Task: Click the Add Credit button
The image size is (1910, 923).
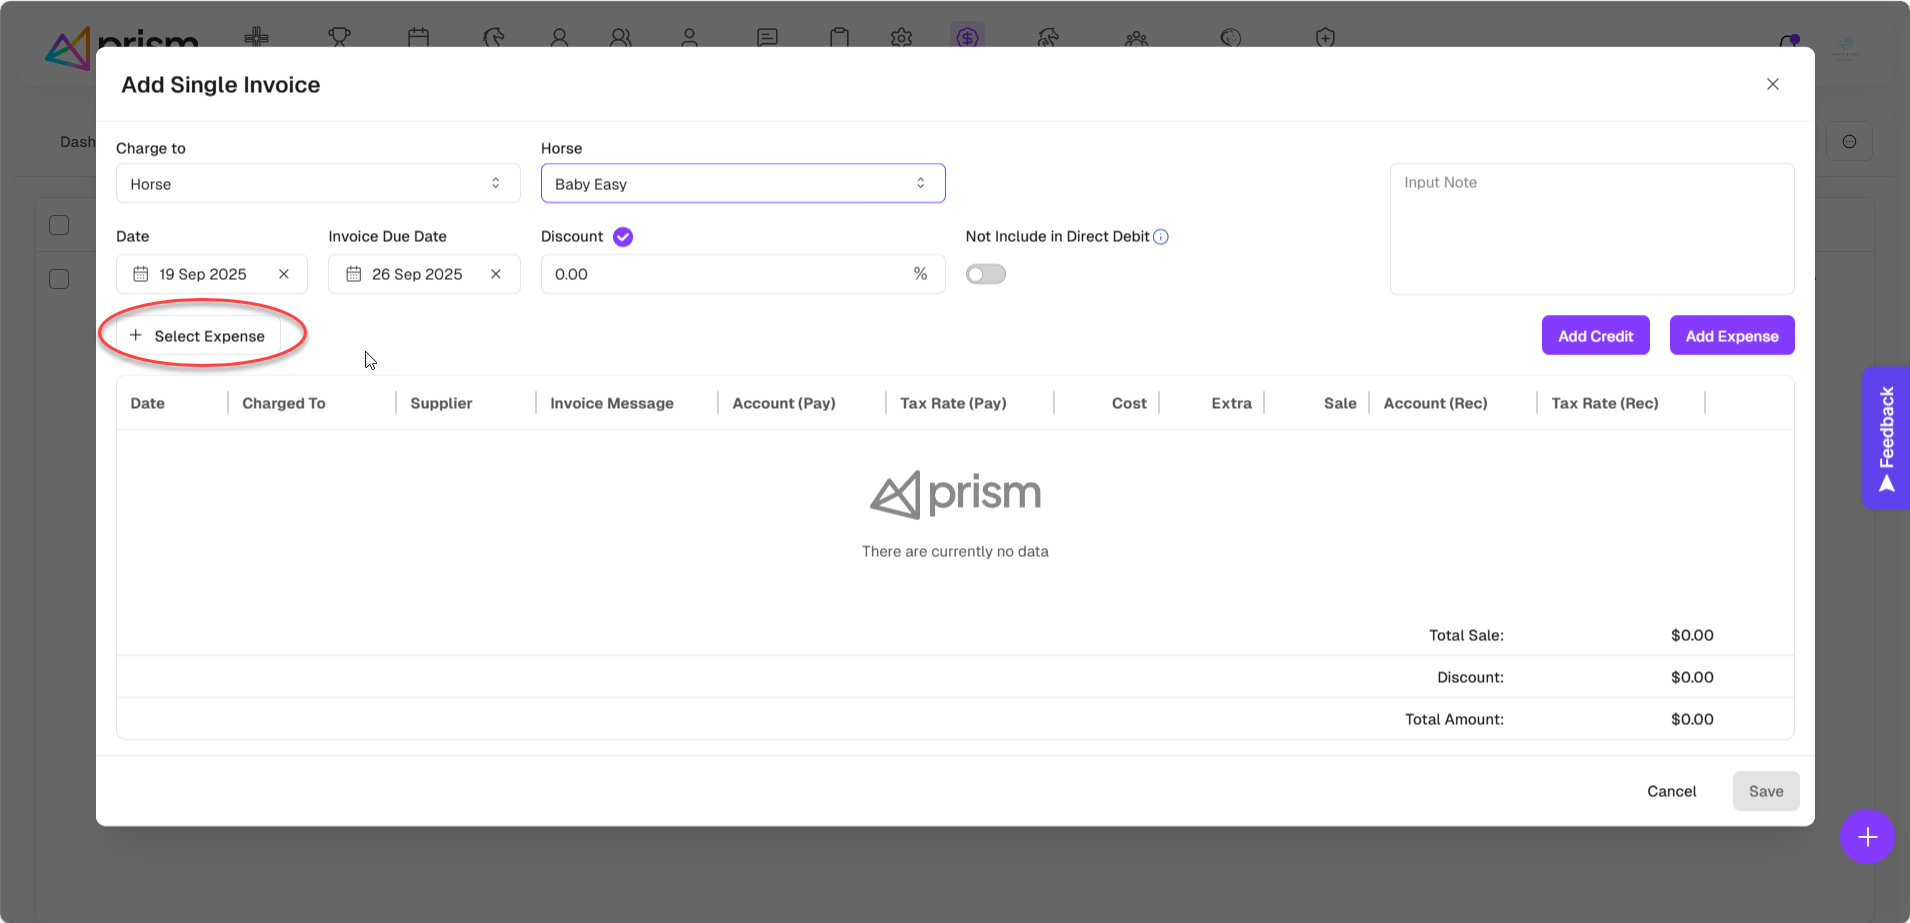Action: tap(1595, 336)
